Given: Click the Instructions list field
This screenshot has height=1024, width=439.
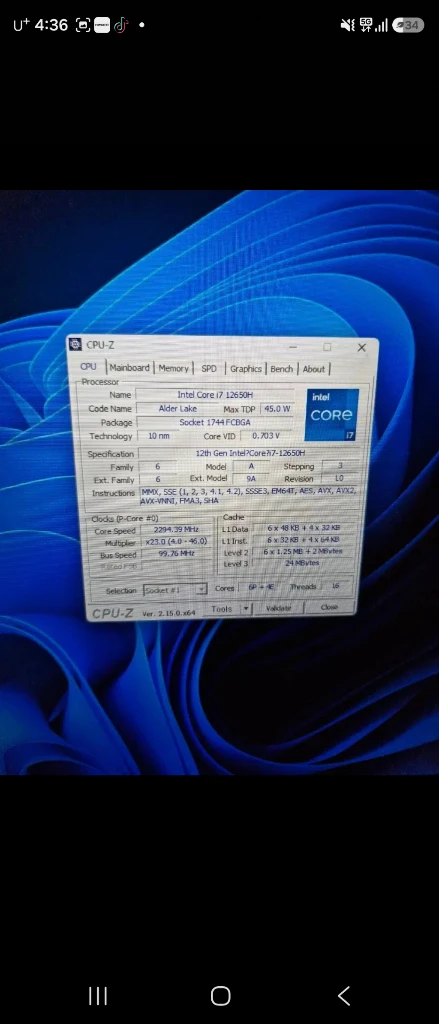Looking at the screenshot, I should [x=249, y=495].
